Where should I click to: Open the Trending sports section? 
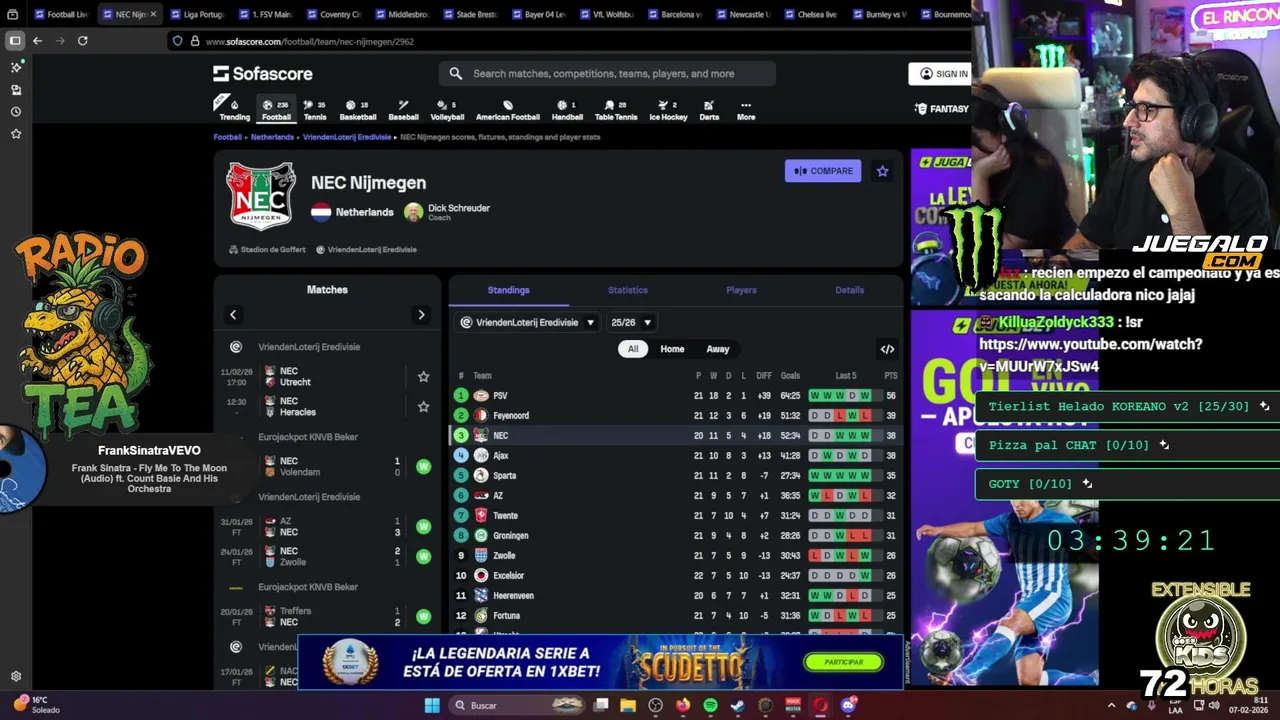pyautogui.click(x=234, y=110)
